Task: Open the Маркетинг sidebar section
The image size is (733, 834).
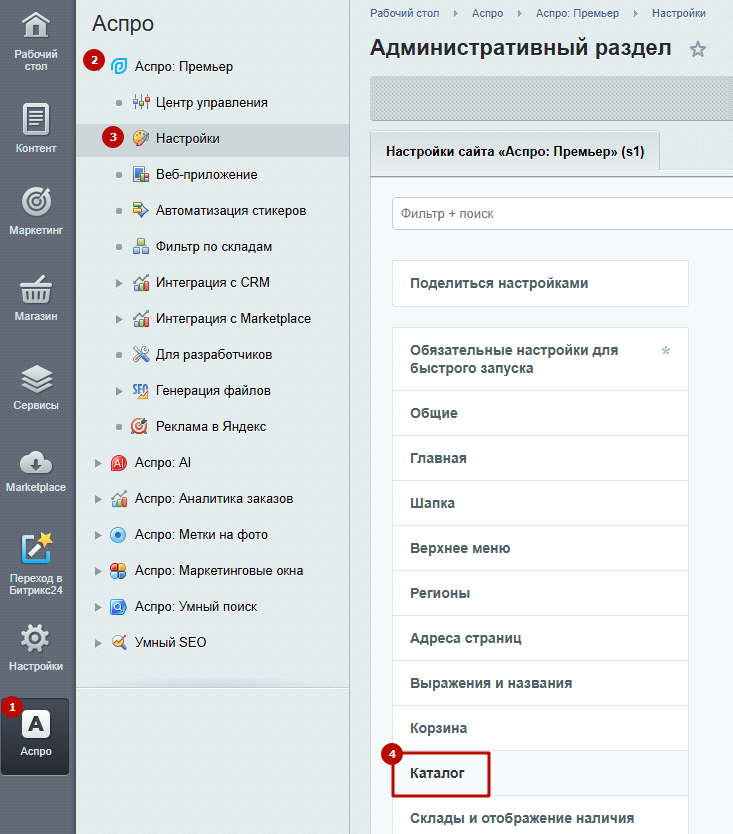Action: coord(36,210)
